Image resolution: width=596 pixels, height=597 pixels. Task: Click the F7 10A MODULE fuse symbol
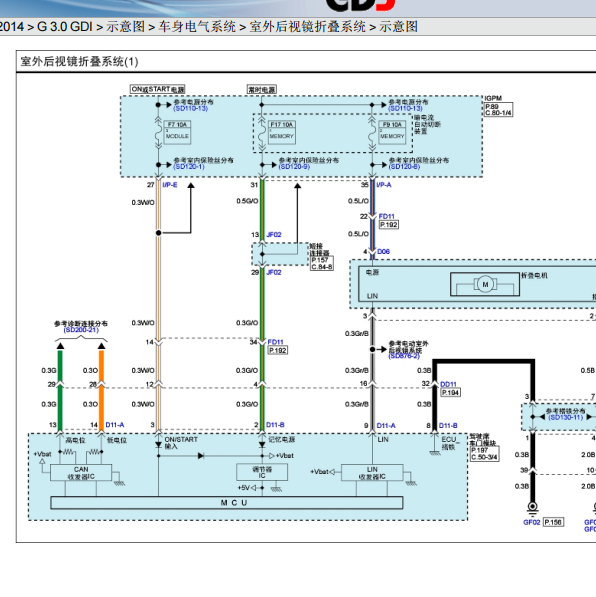177,132
